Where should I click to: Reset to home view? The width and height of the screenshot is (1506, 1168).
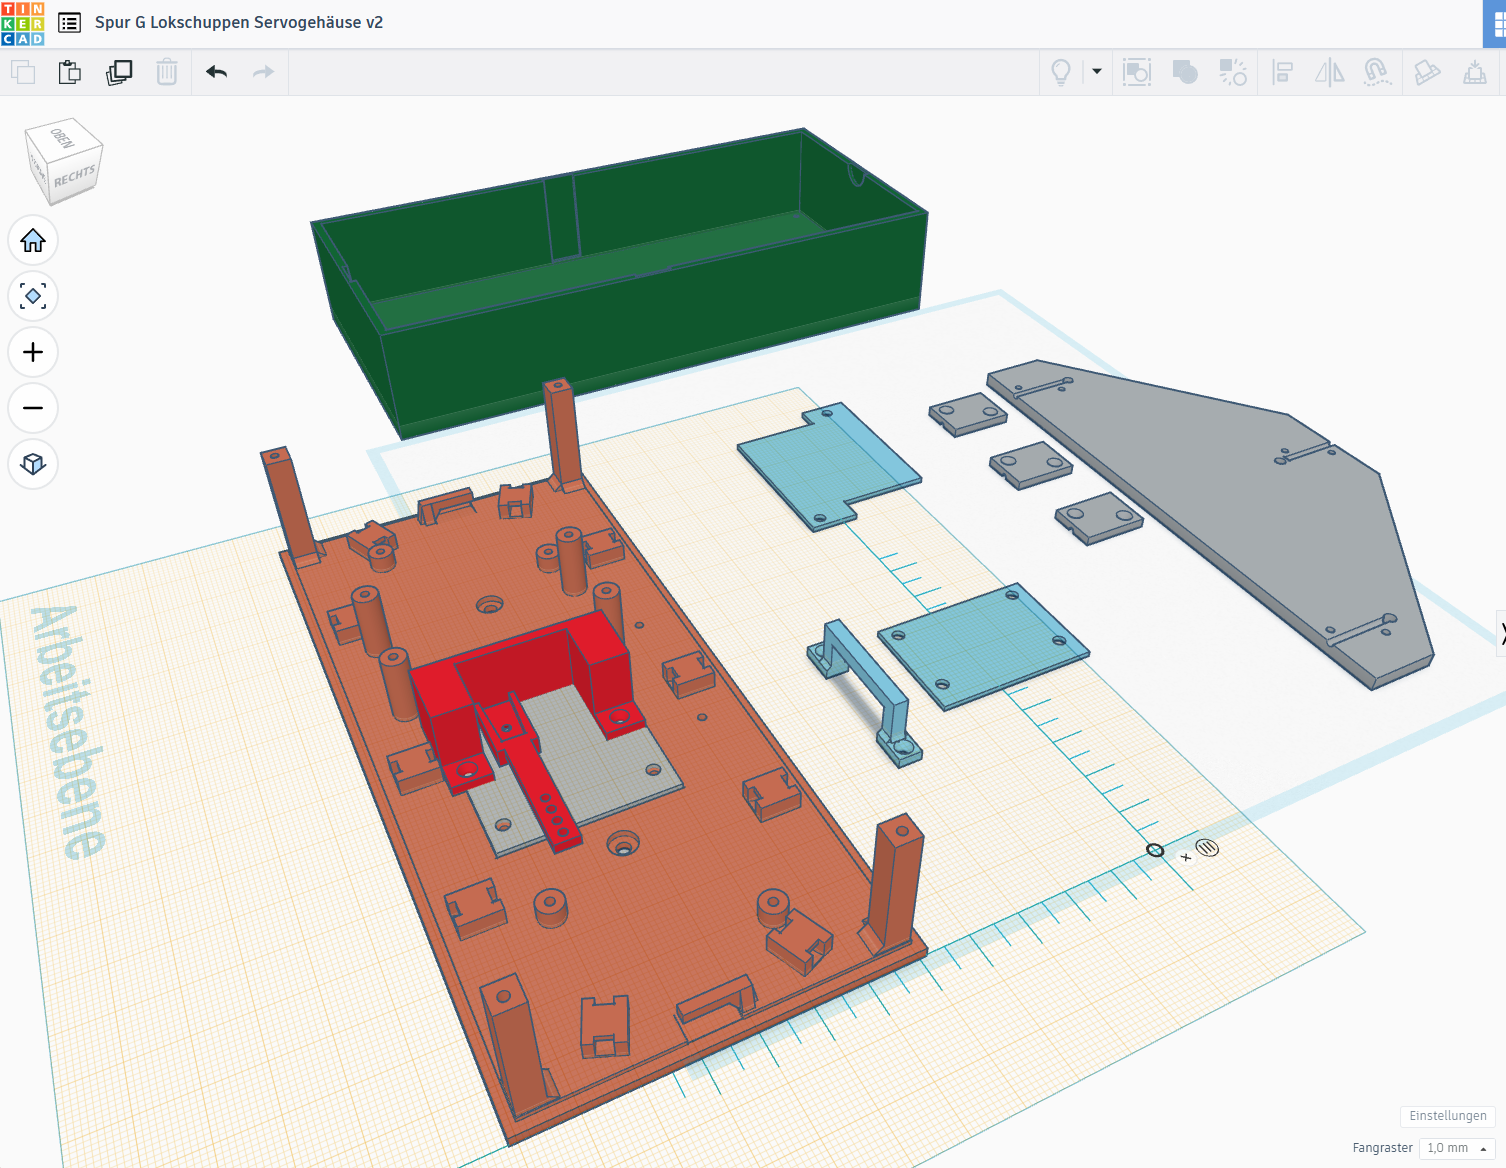pyautogui.click(x=33, y=241)
